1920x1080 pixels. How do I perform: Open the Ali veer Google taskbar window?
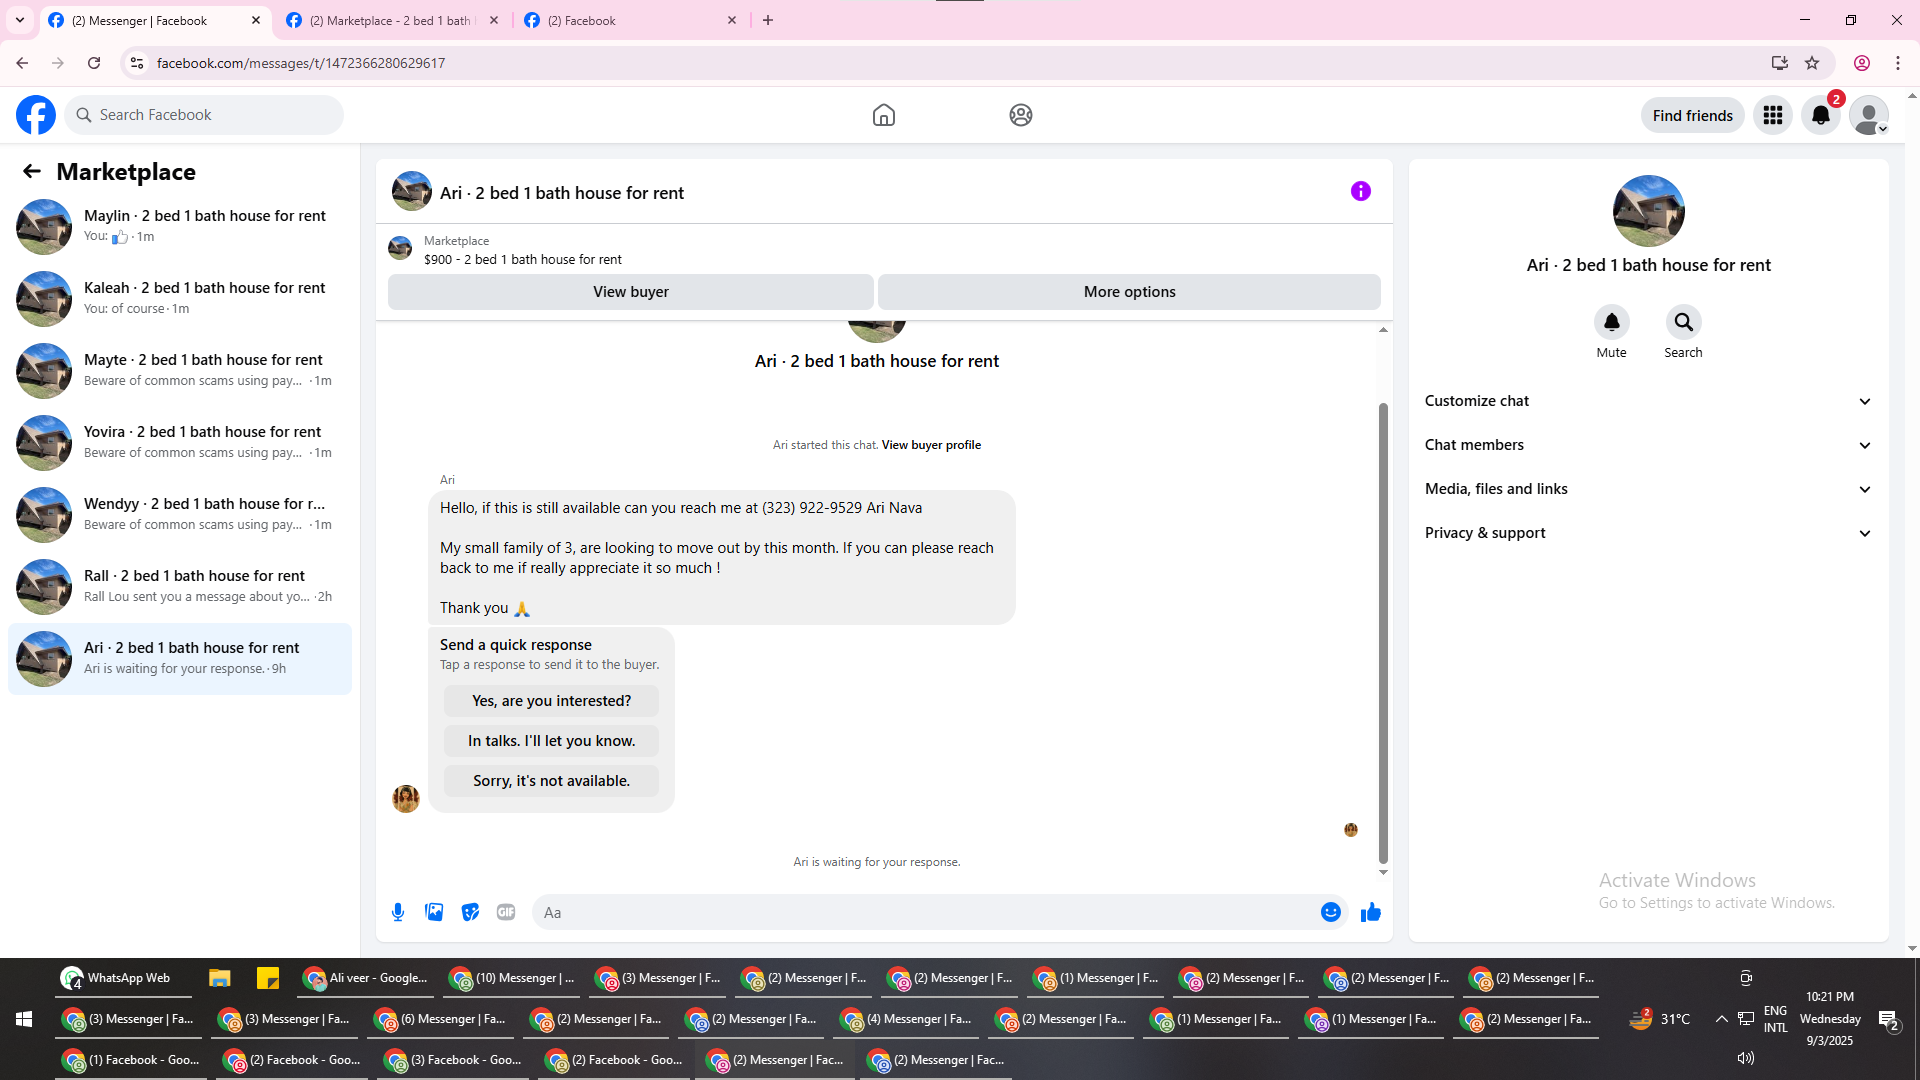pyautogui.click(x=367, y=978)
